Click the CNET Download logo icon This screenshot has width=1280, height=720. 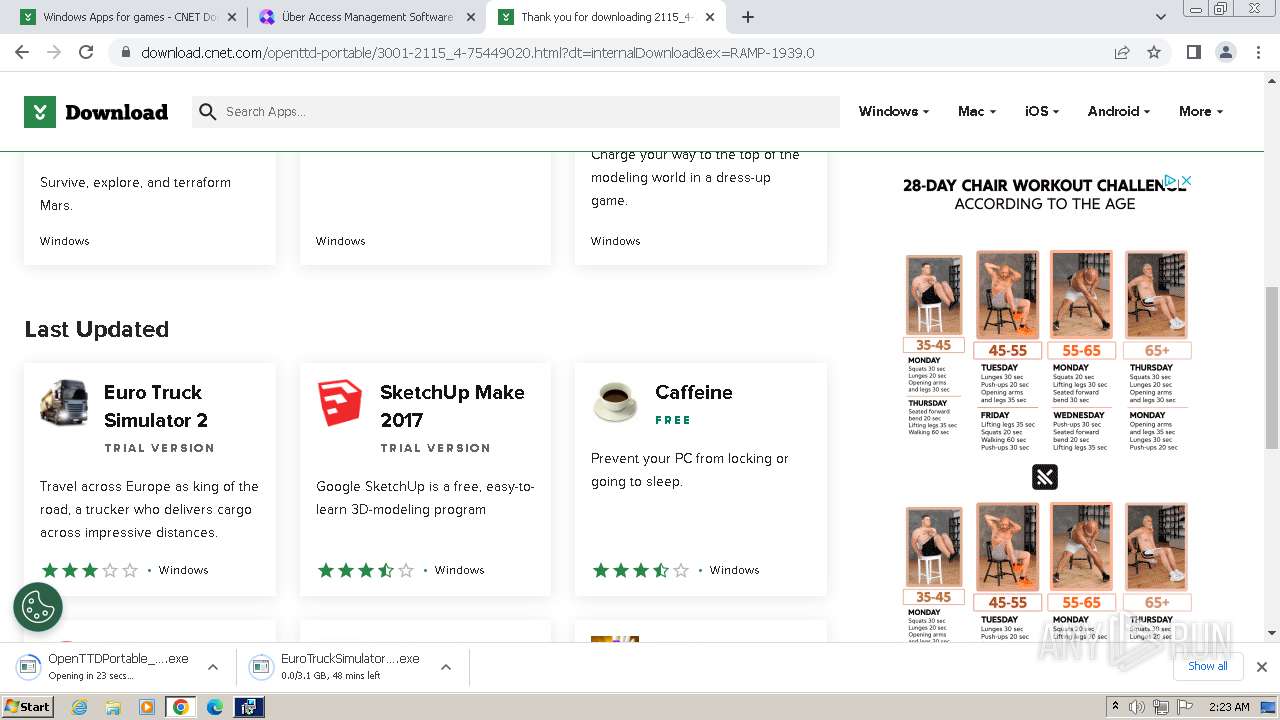coord(39,112)
